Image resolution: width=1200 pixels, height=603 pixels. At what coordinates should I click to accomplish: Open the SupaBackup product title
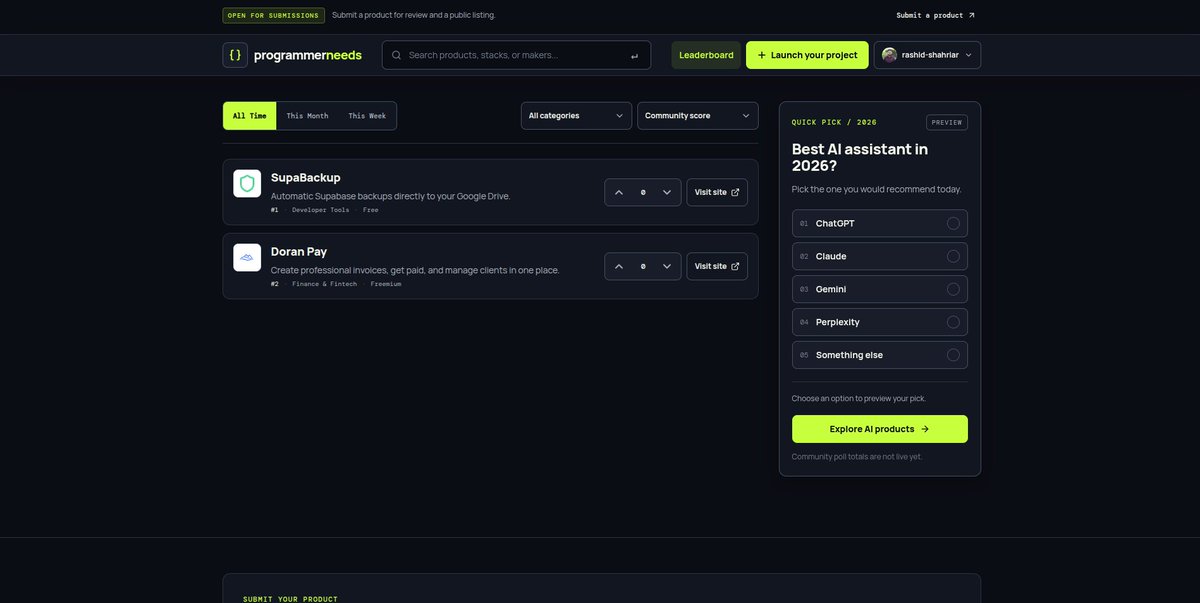tap(306, 177)
